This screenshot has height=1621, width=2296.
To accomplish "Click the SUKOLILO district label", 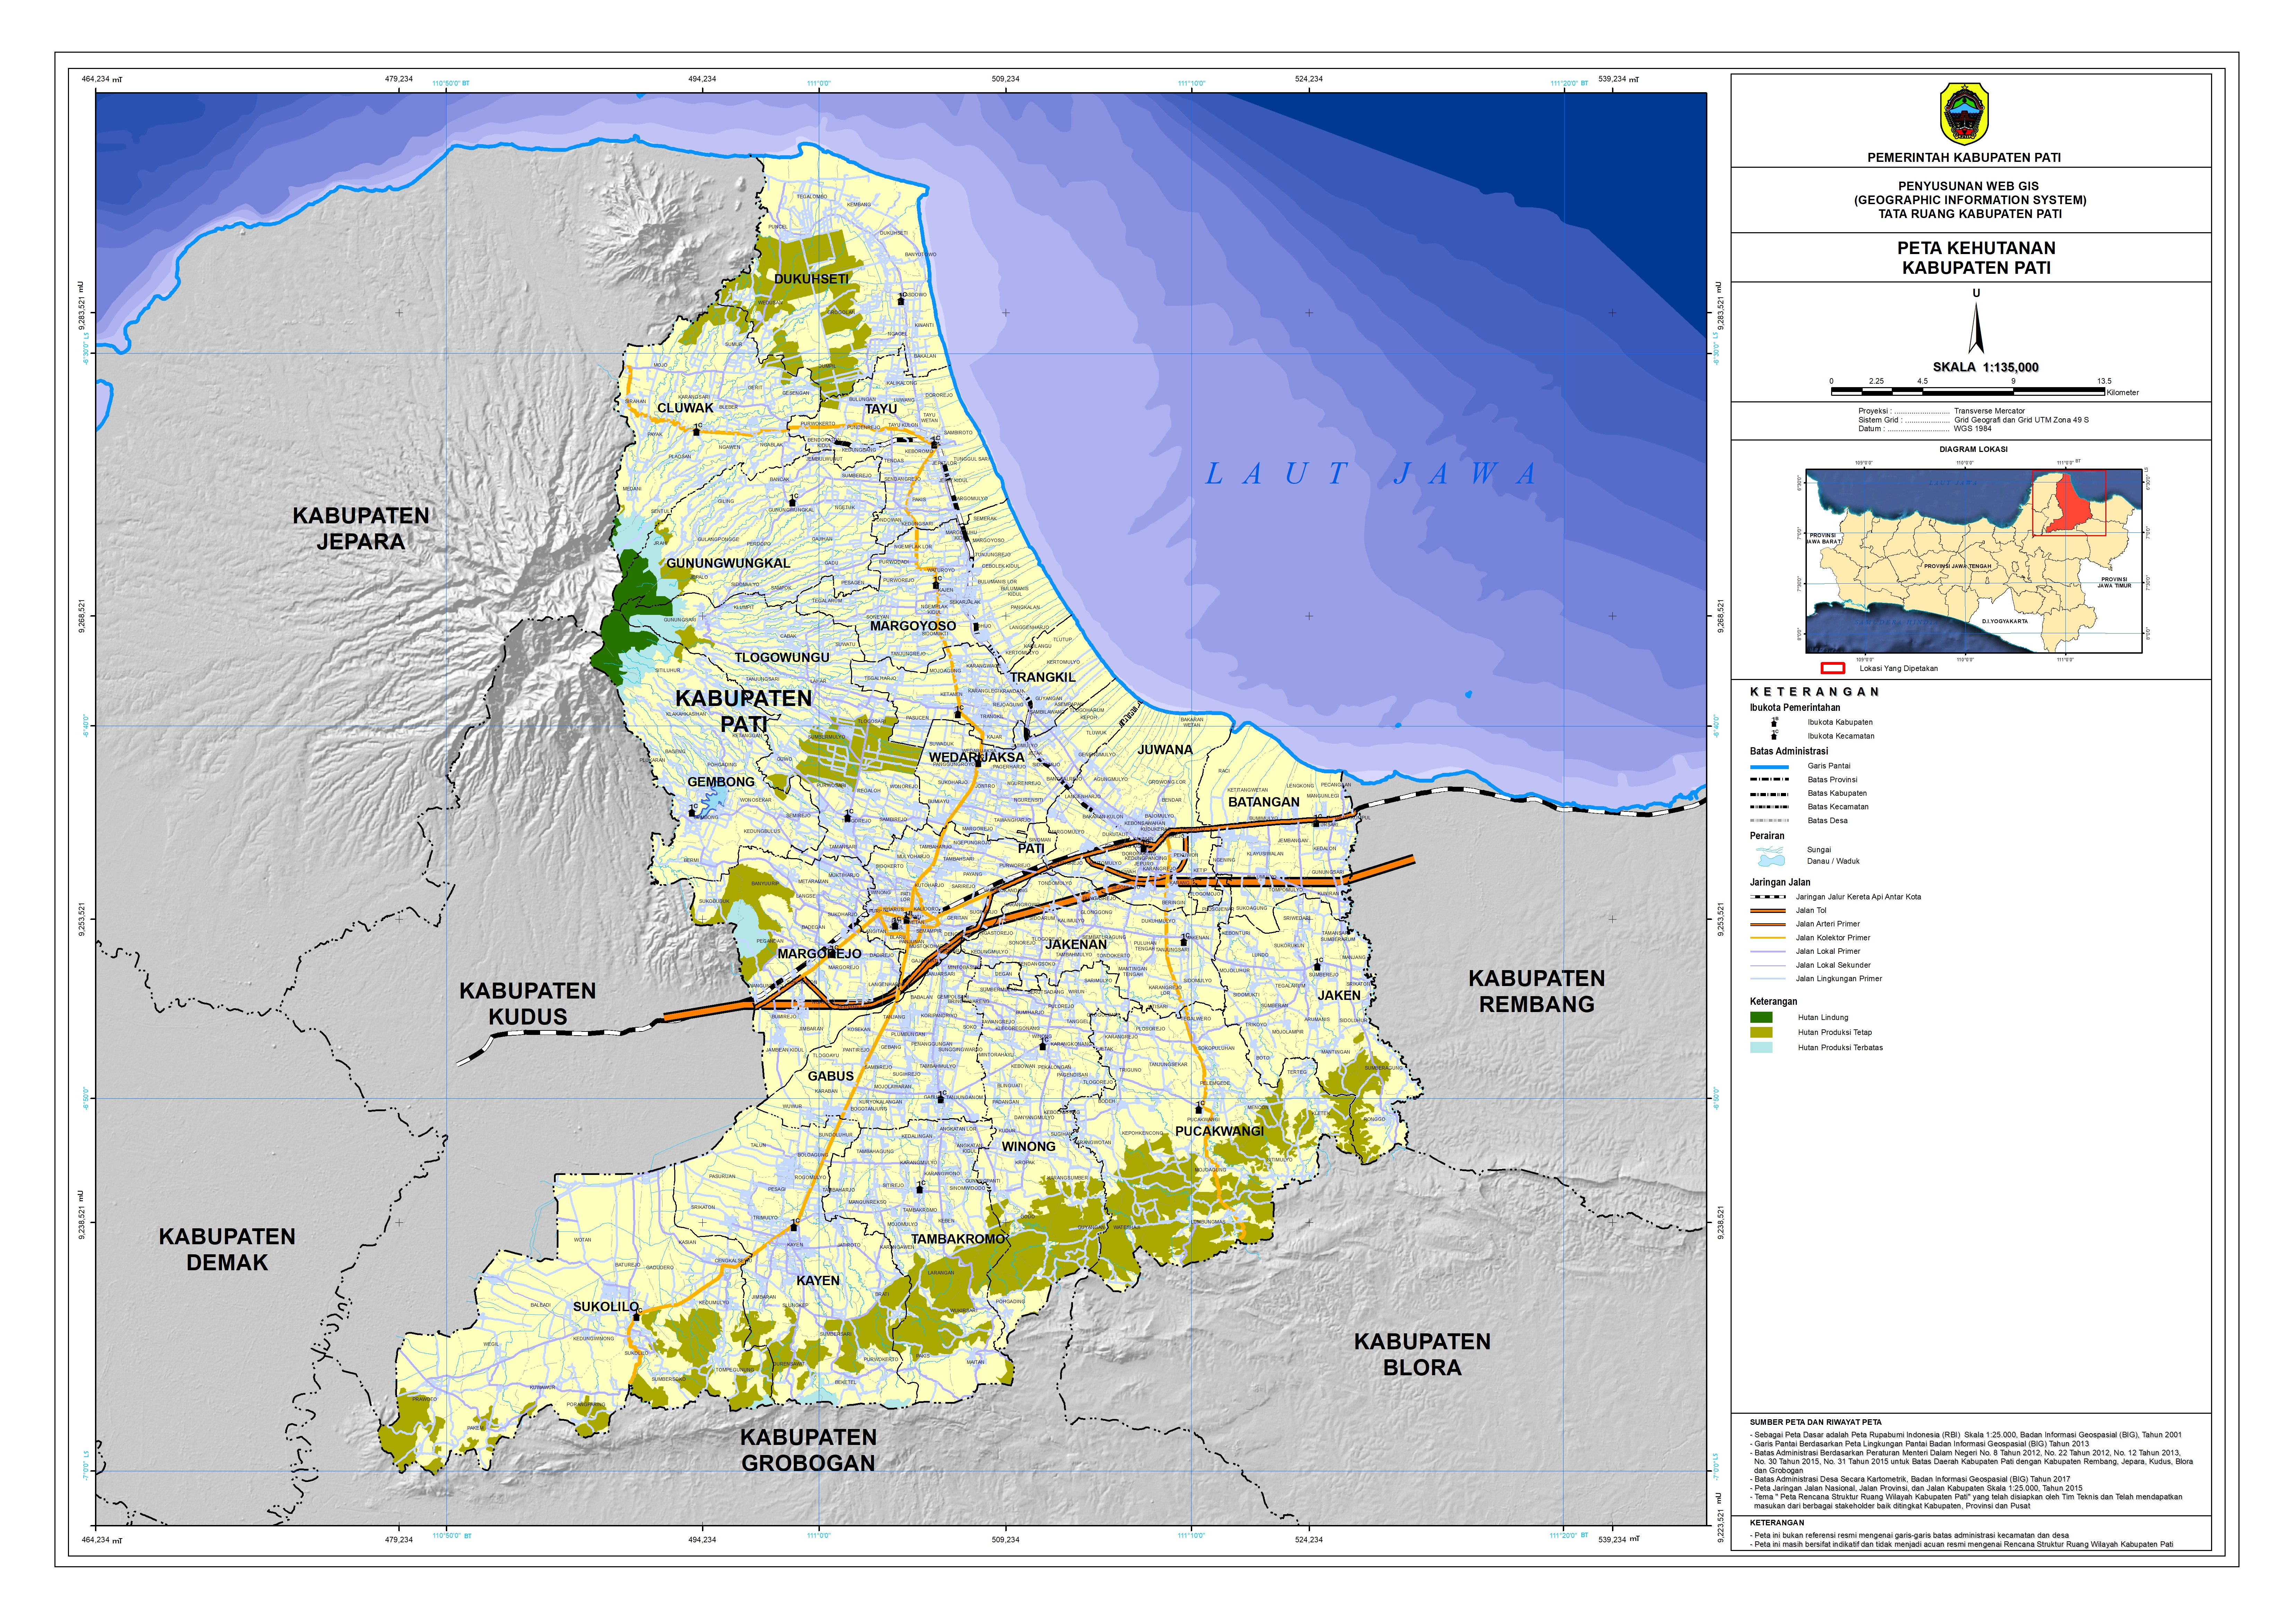I will point(606,1307).
